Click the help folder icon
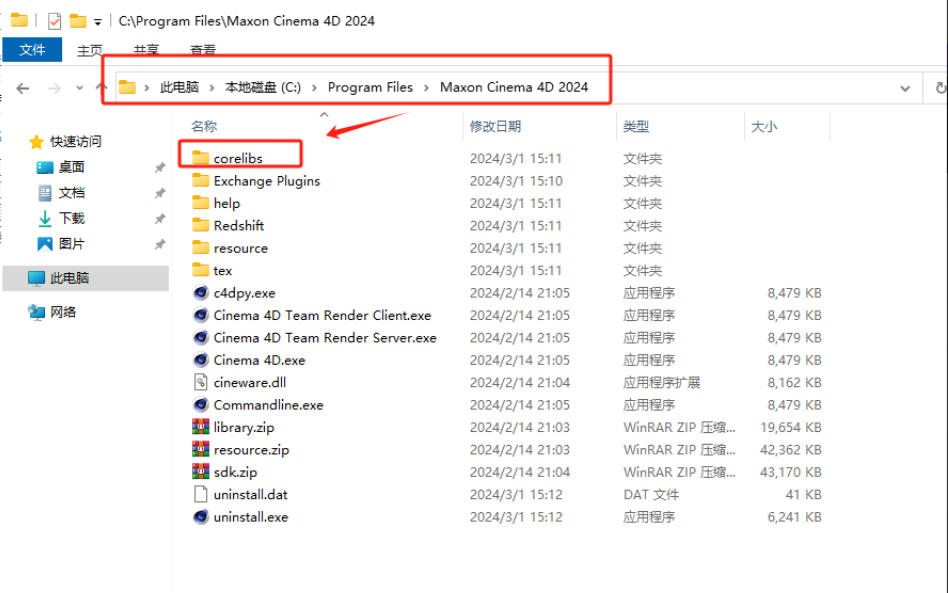 200,203
